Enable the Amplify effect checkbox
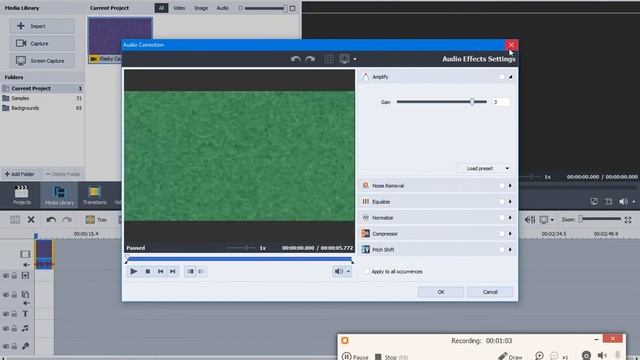640x360 pixels. click(502, 77)
